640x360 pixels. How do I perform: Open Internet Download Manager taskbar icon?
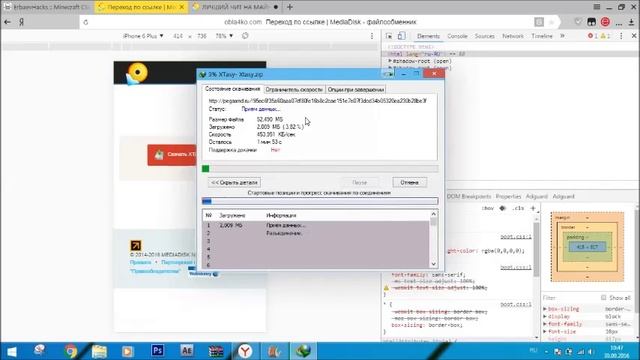coord(303,351)
